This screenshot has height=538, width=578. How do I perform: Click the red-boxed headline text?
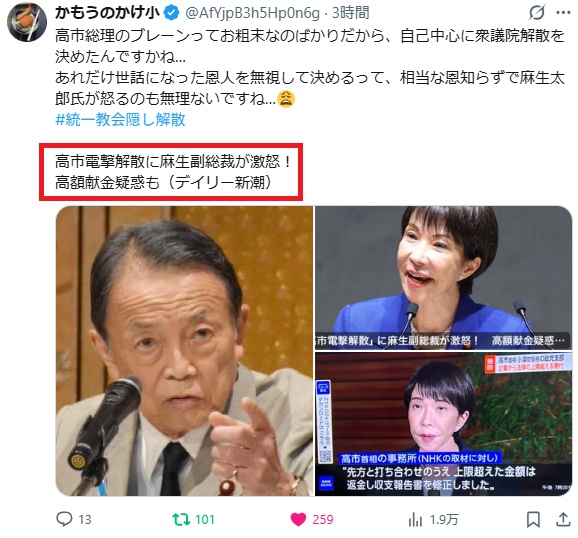click(171, 172)
